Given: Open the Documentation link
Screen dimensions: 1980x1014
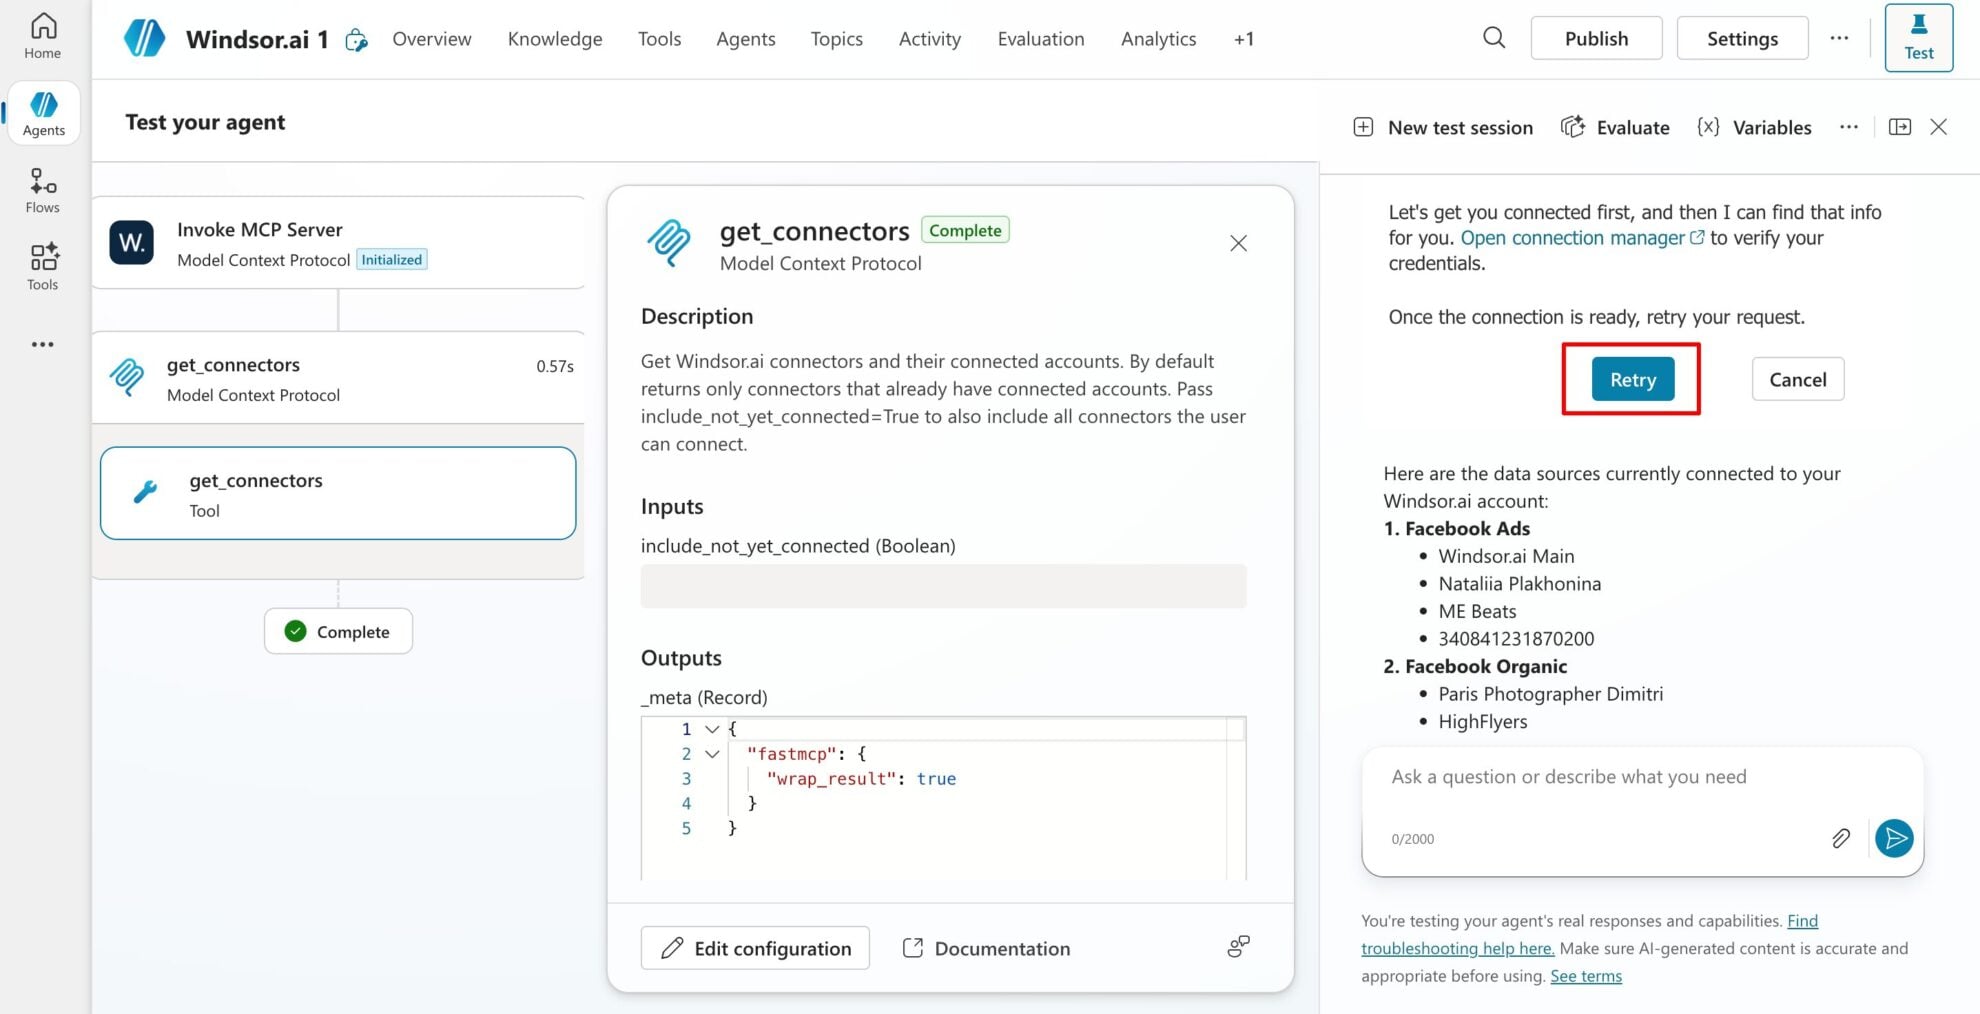Looking at the screenshot, I should pyautogui.click(x=986, y=948).
